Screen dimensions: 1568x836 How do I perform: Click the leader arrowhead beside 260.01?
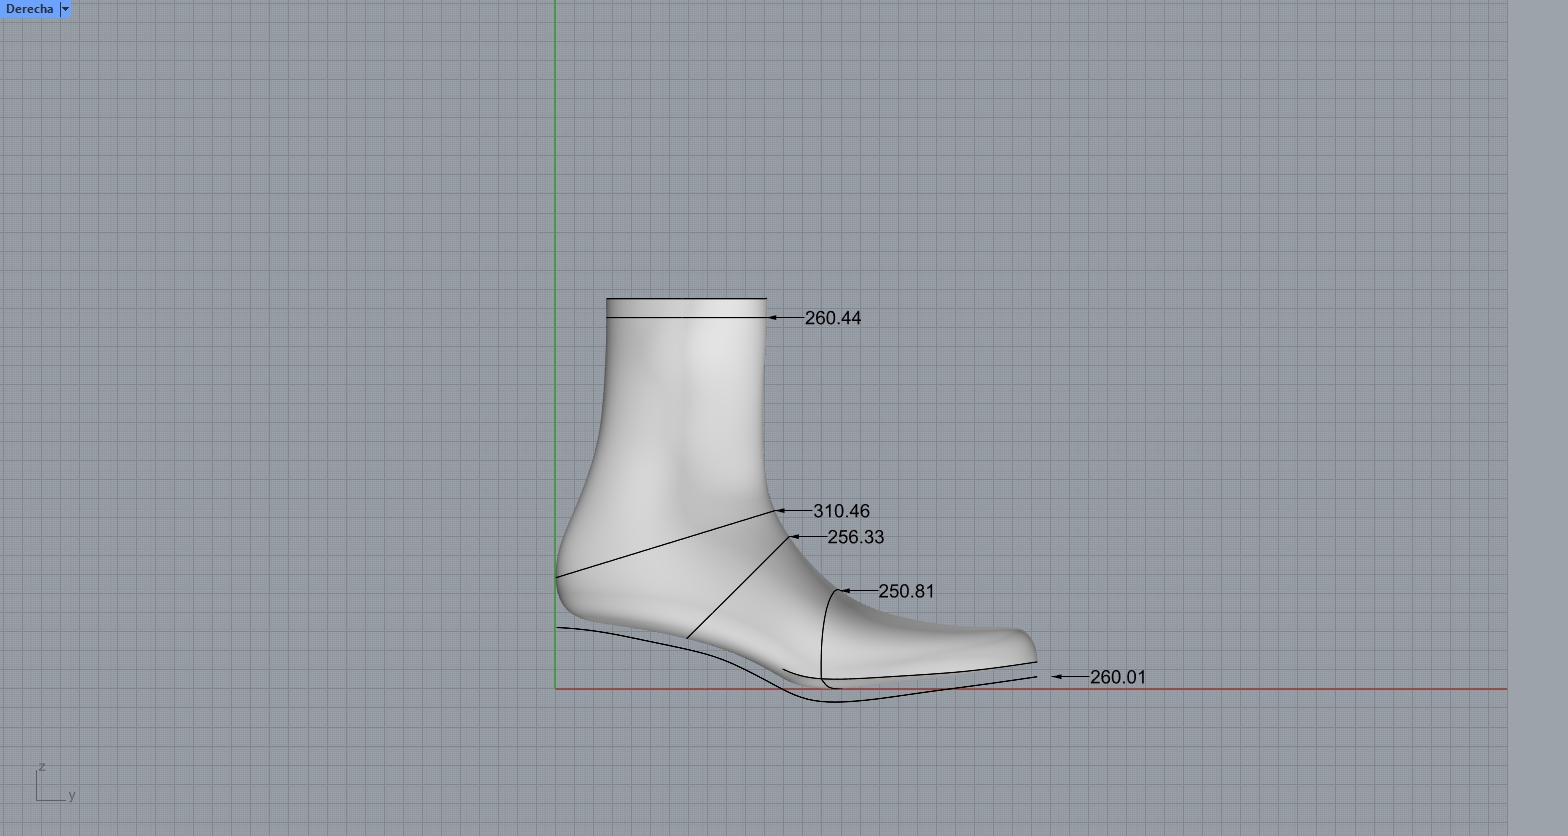(1056, 677)
